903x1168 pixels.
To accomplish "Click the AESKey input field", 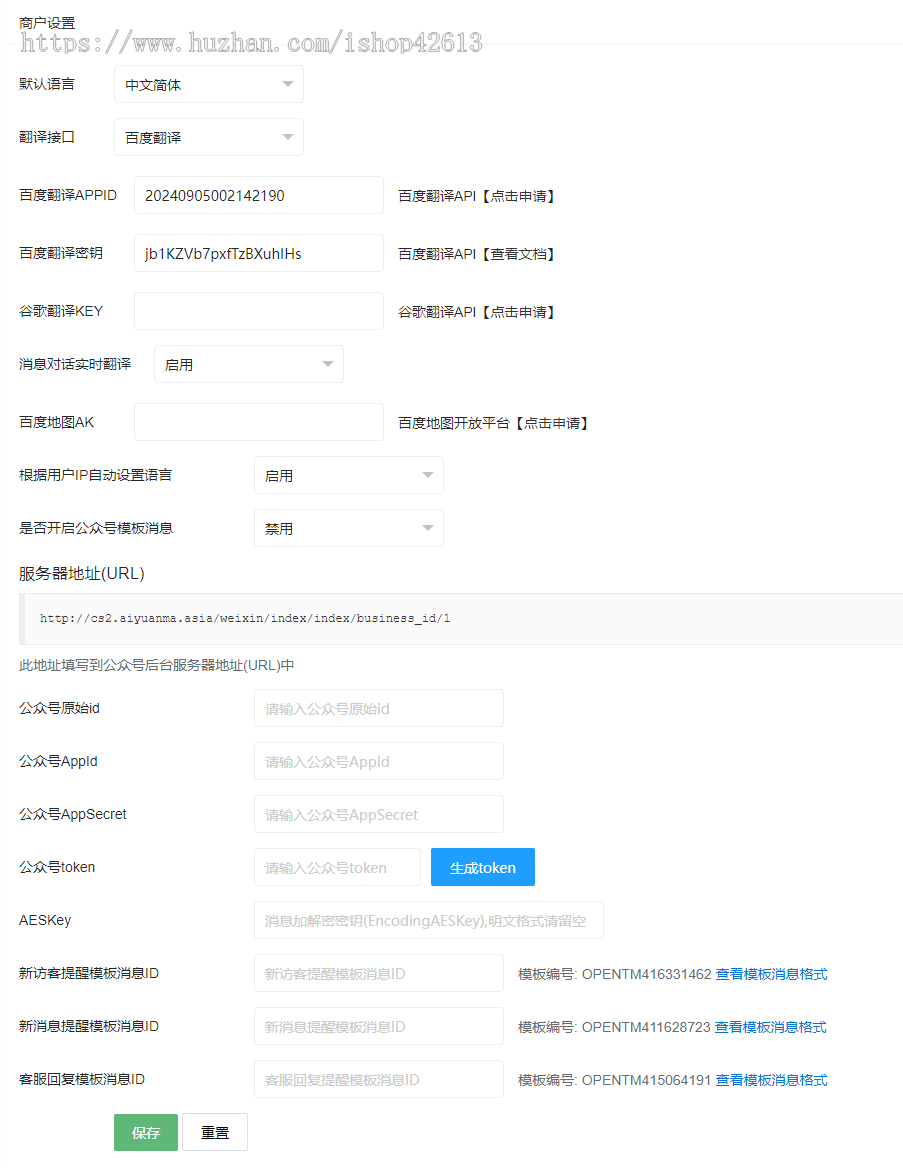I will 428,920.
